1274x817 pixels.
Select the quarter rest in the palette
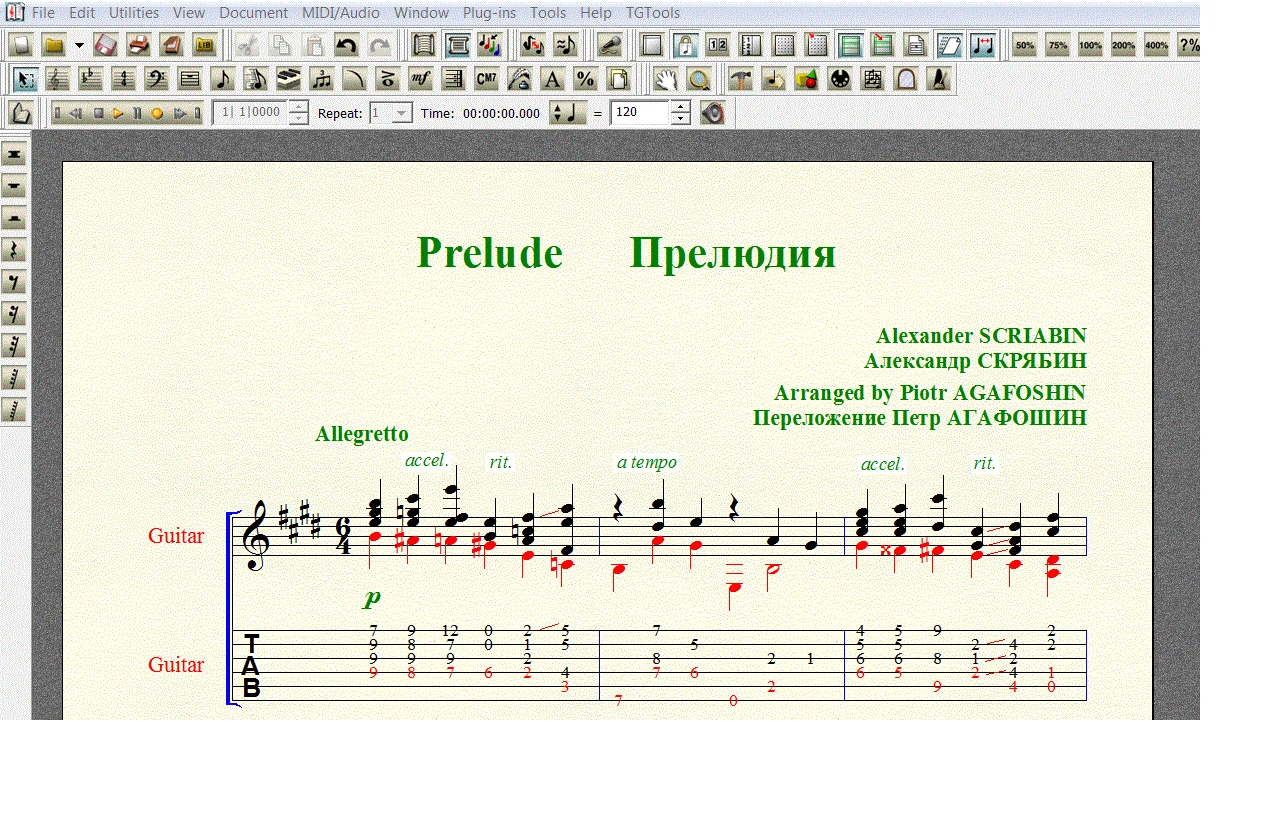pos(15,251)
